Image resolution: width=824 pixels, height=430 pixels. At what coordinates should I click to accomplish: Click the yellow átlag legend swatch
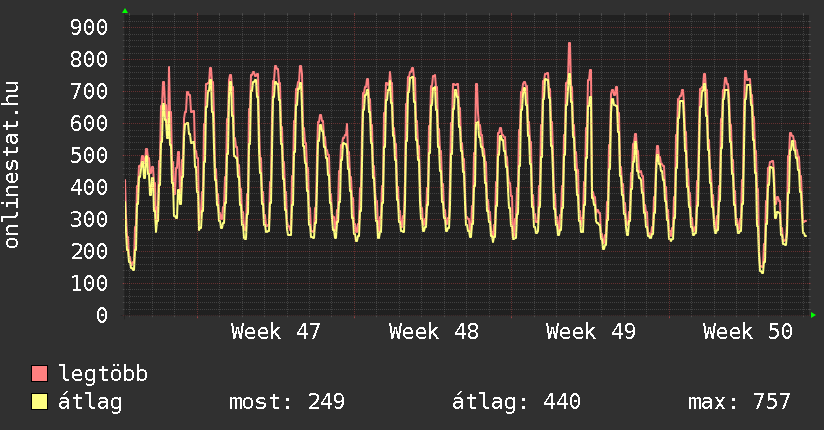tap(40, 402)
